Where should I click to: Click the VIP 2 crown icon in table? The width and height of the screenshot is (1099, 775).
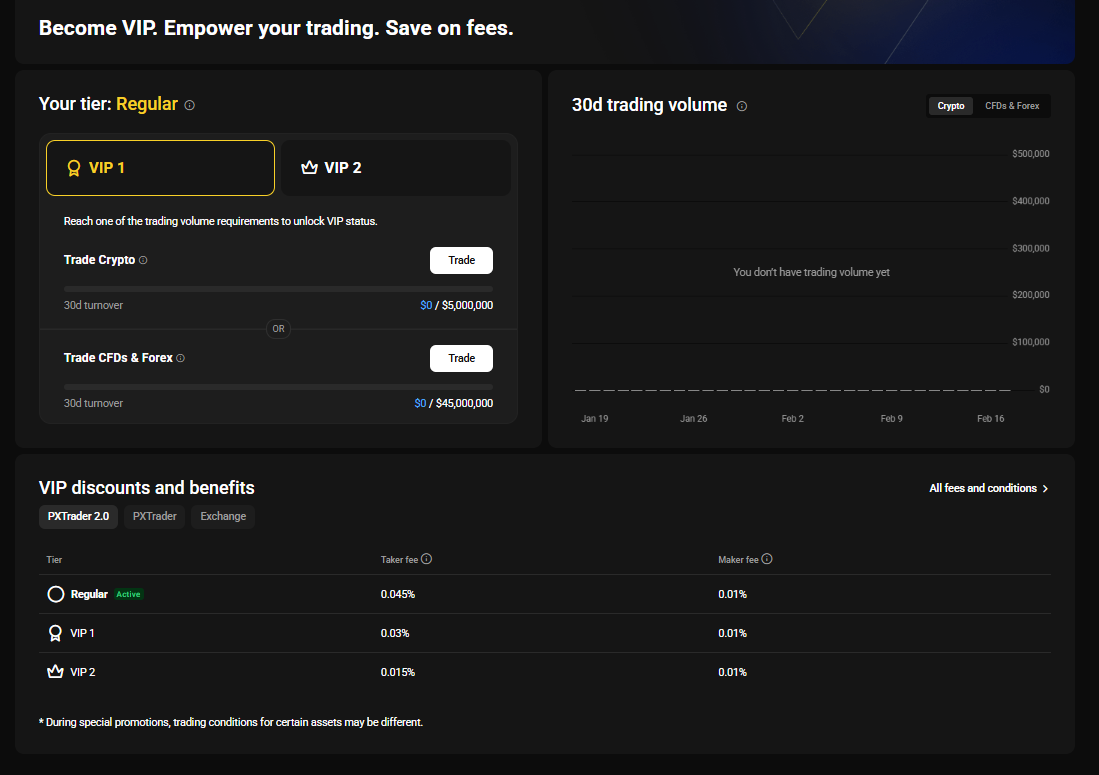click(x=55, y=672)
